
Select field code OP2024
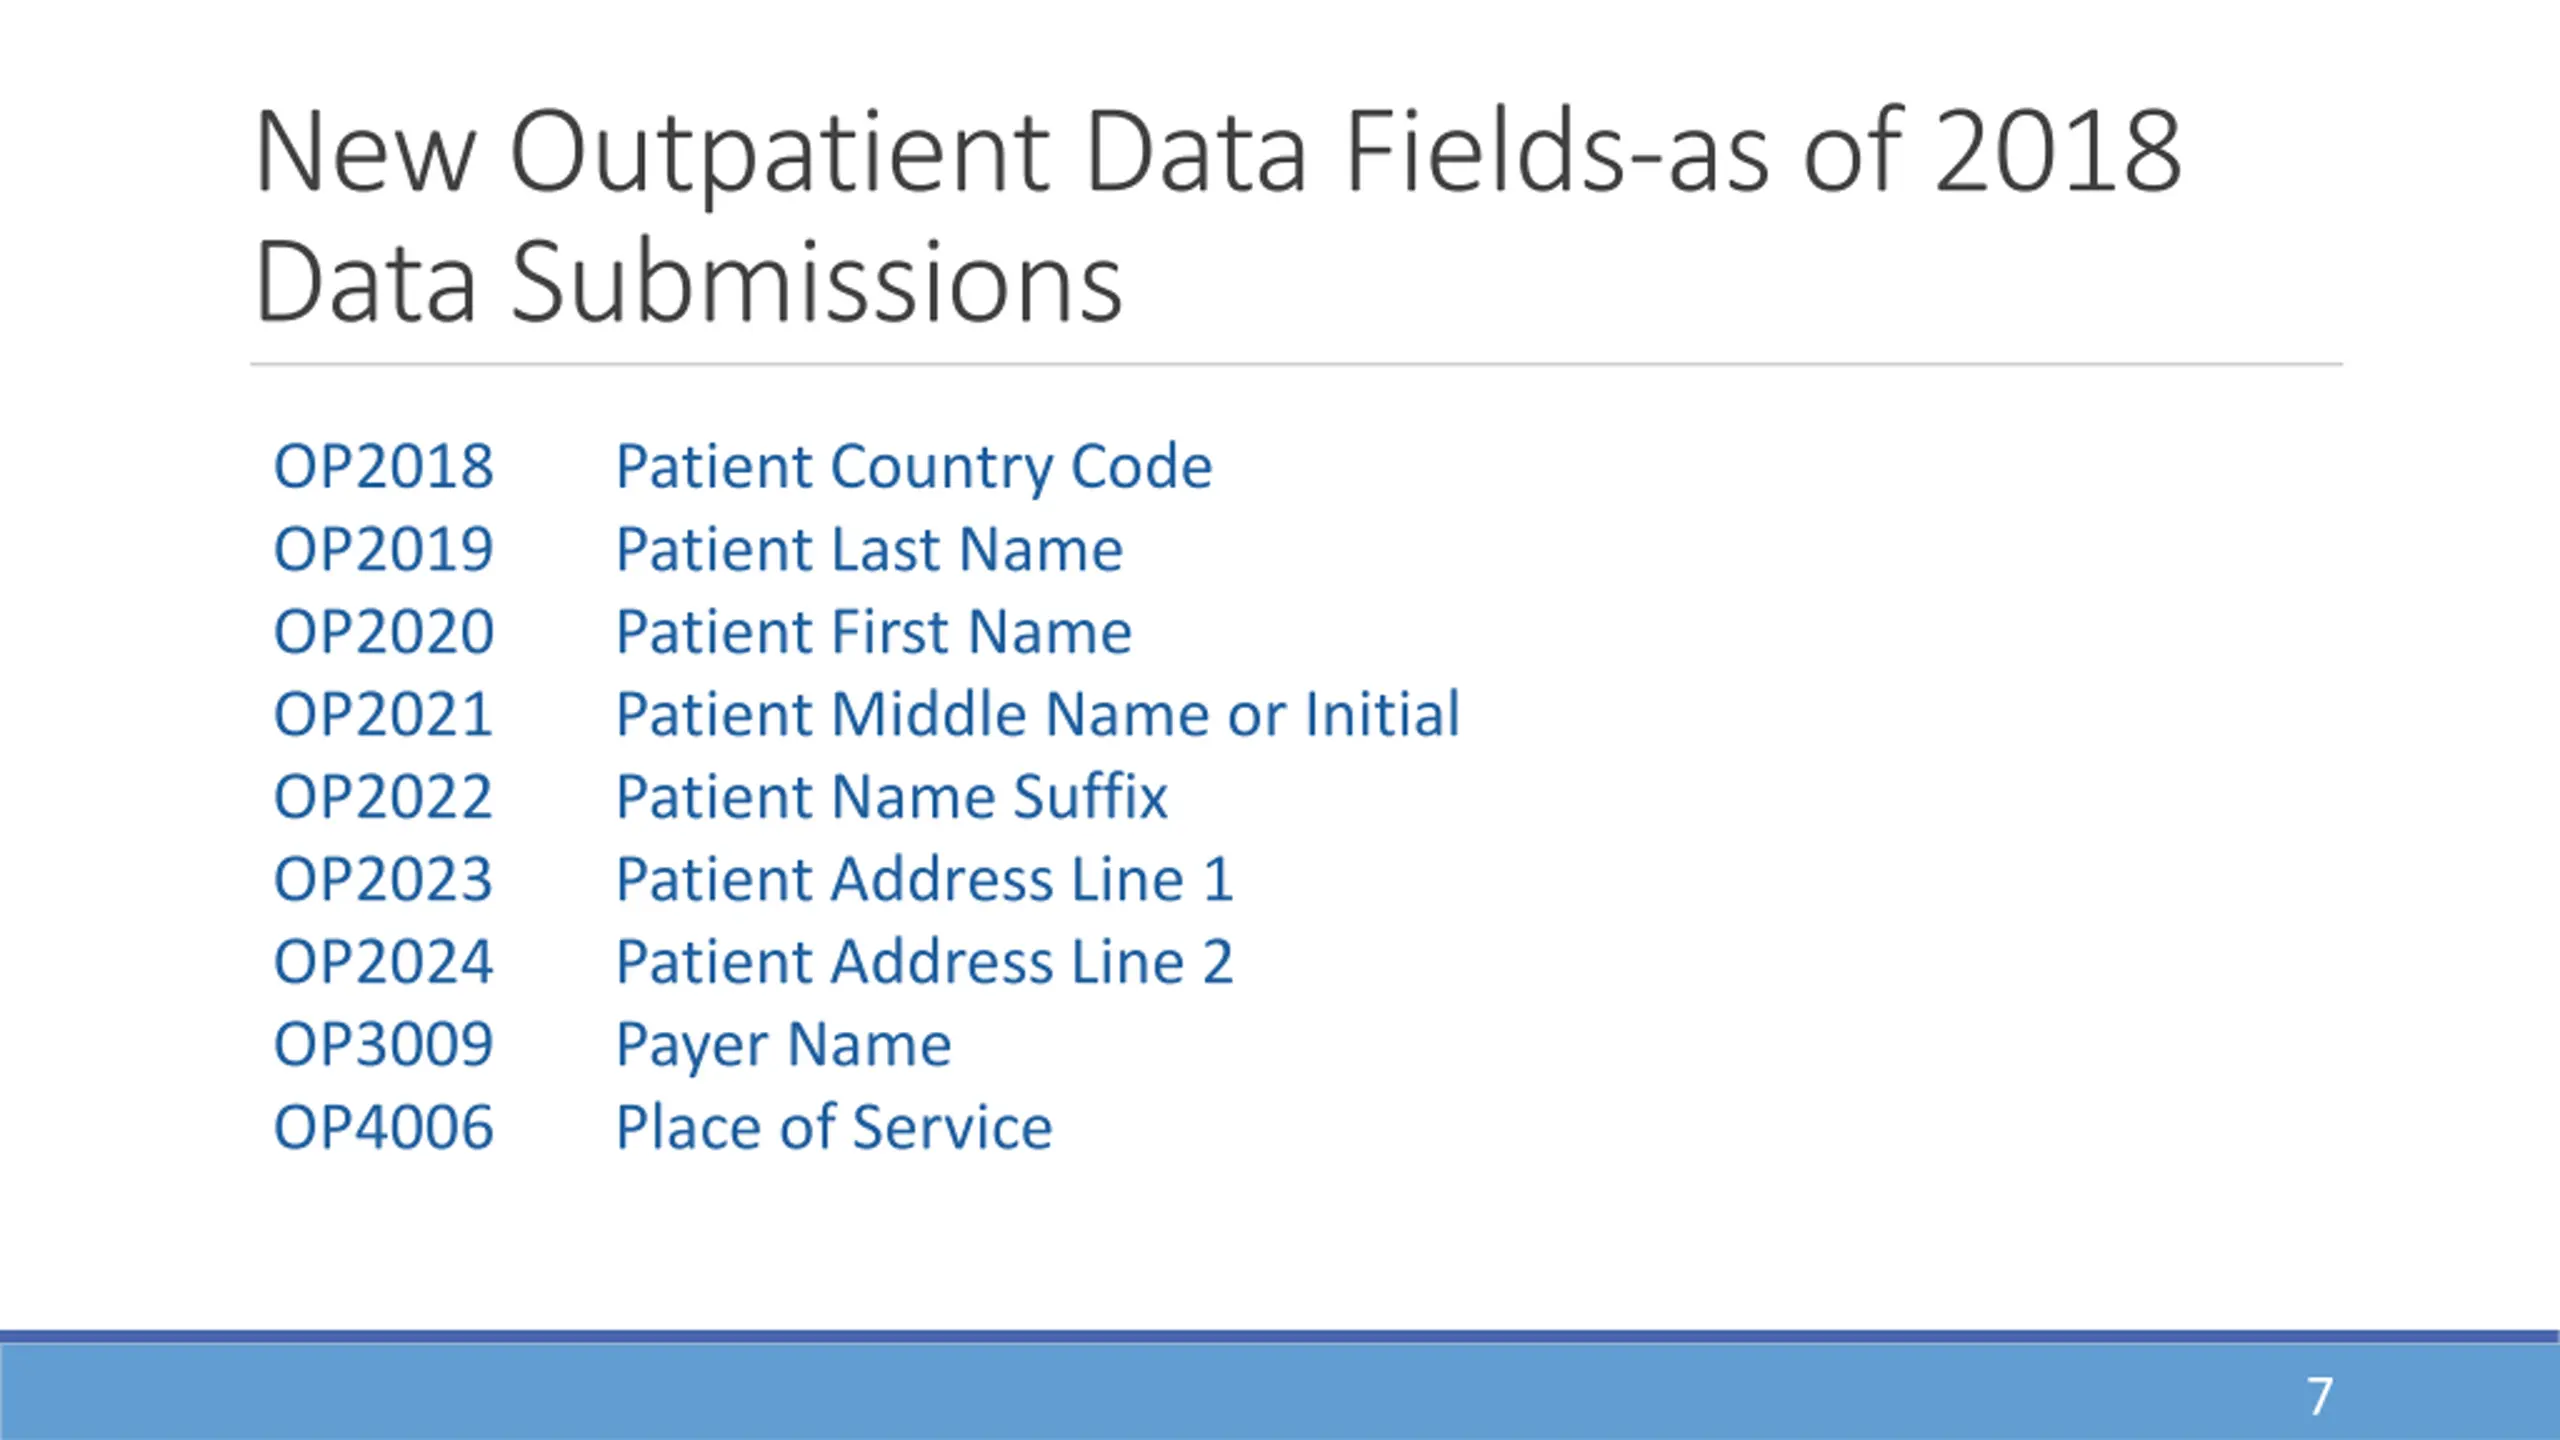pyautogui.click(x=384, y=963)
